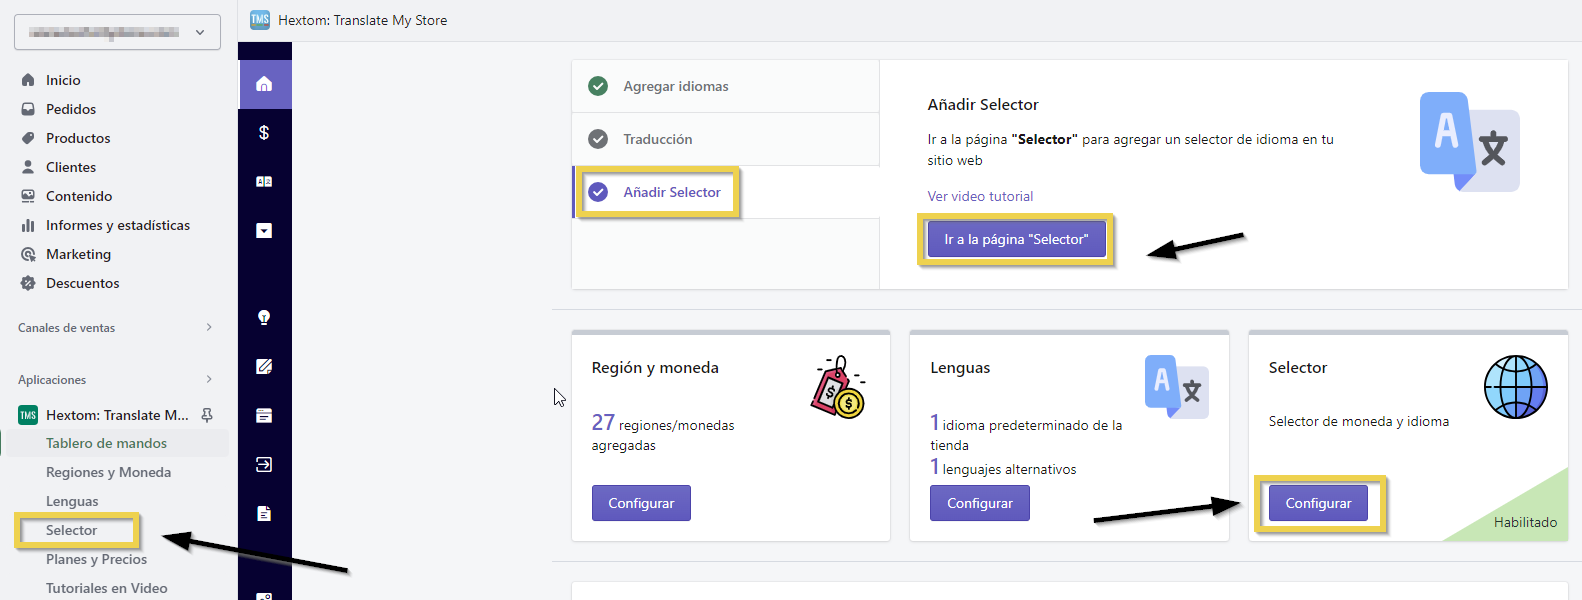Click Configurar in the Selector card
This screenshot has width=1582, height=600.
click(1318, 504)
